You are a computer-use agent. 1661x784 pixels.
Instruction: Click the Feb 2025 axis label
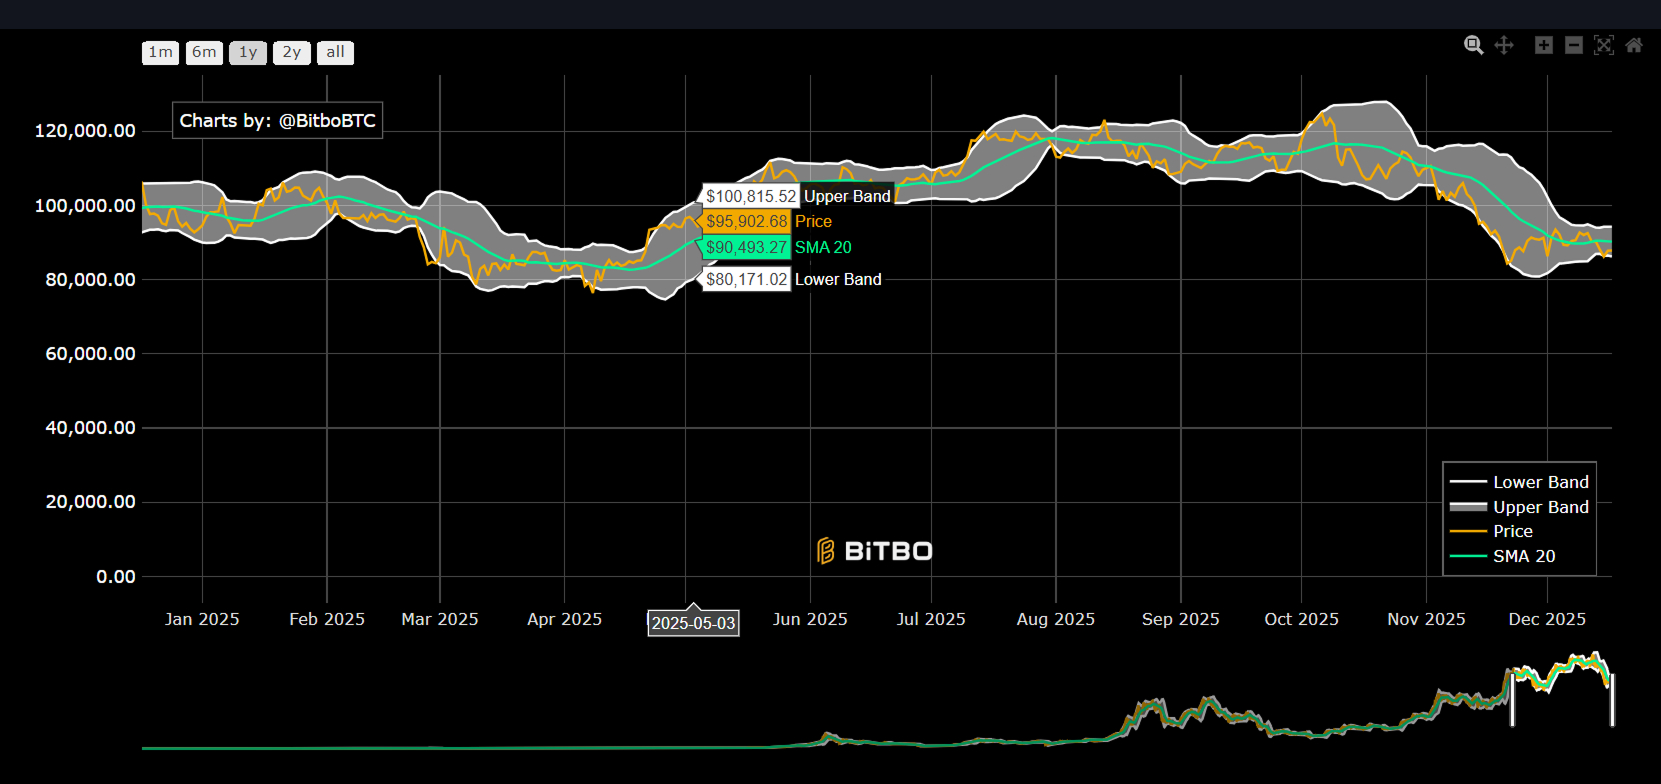pyautogui.click(x=327, y=619)
